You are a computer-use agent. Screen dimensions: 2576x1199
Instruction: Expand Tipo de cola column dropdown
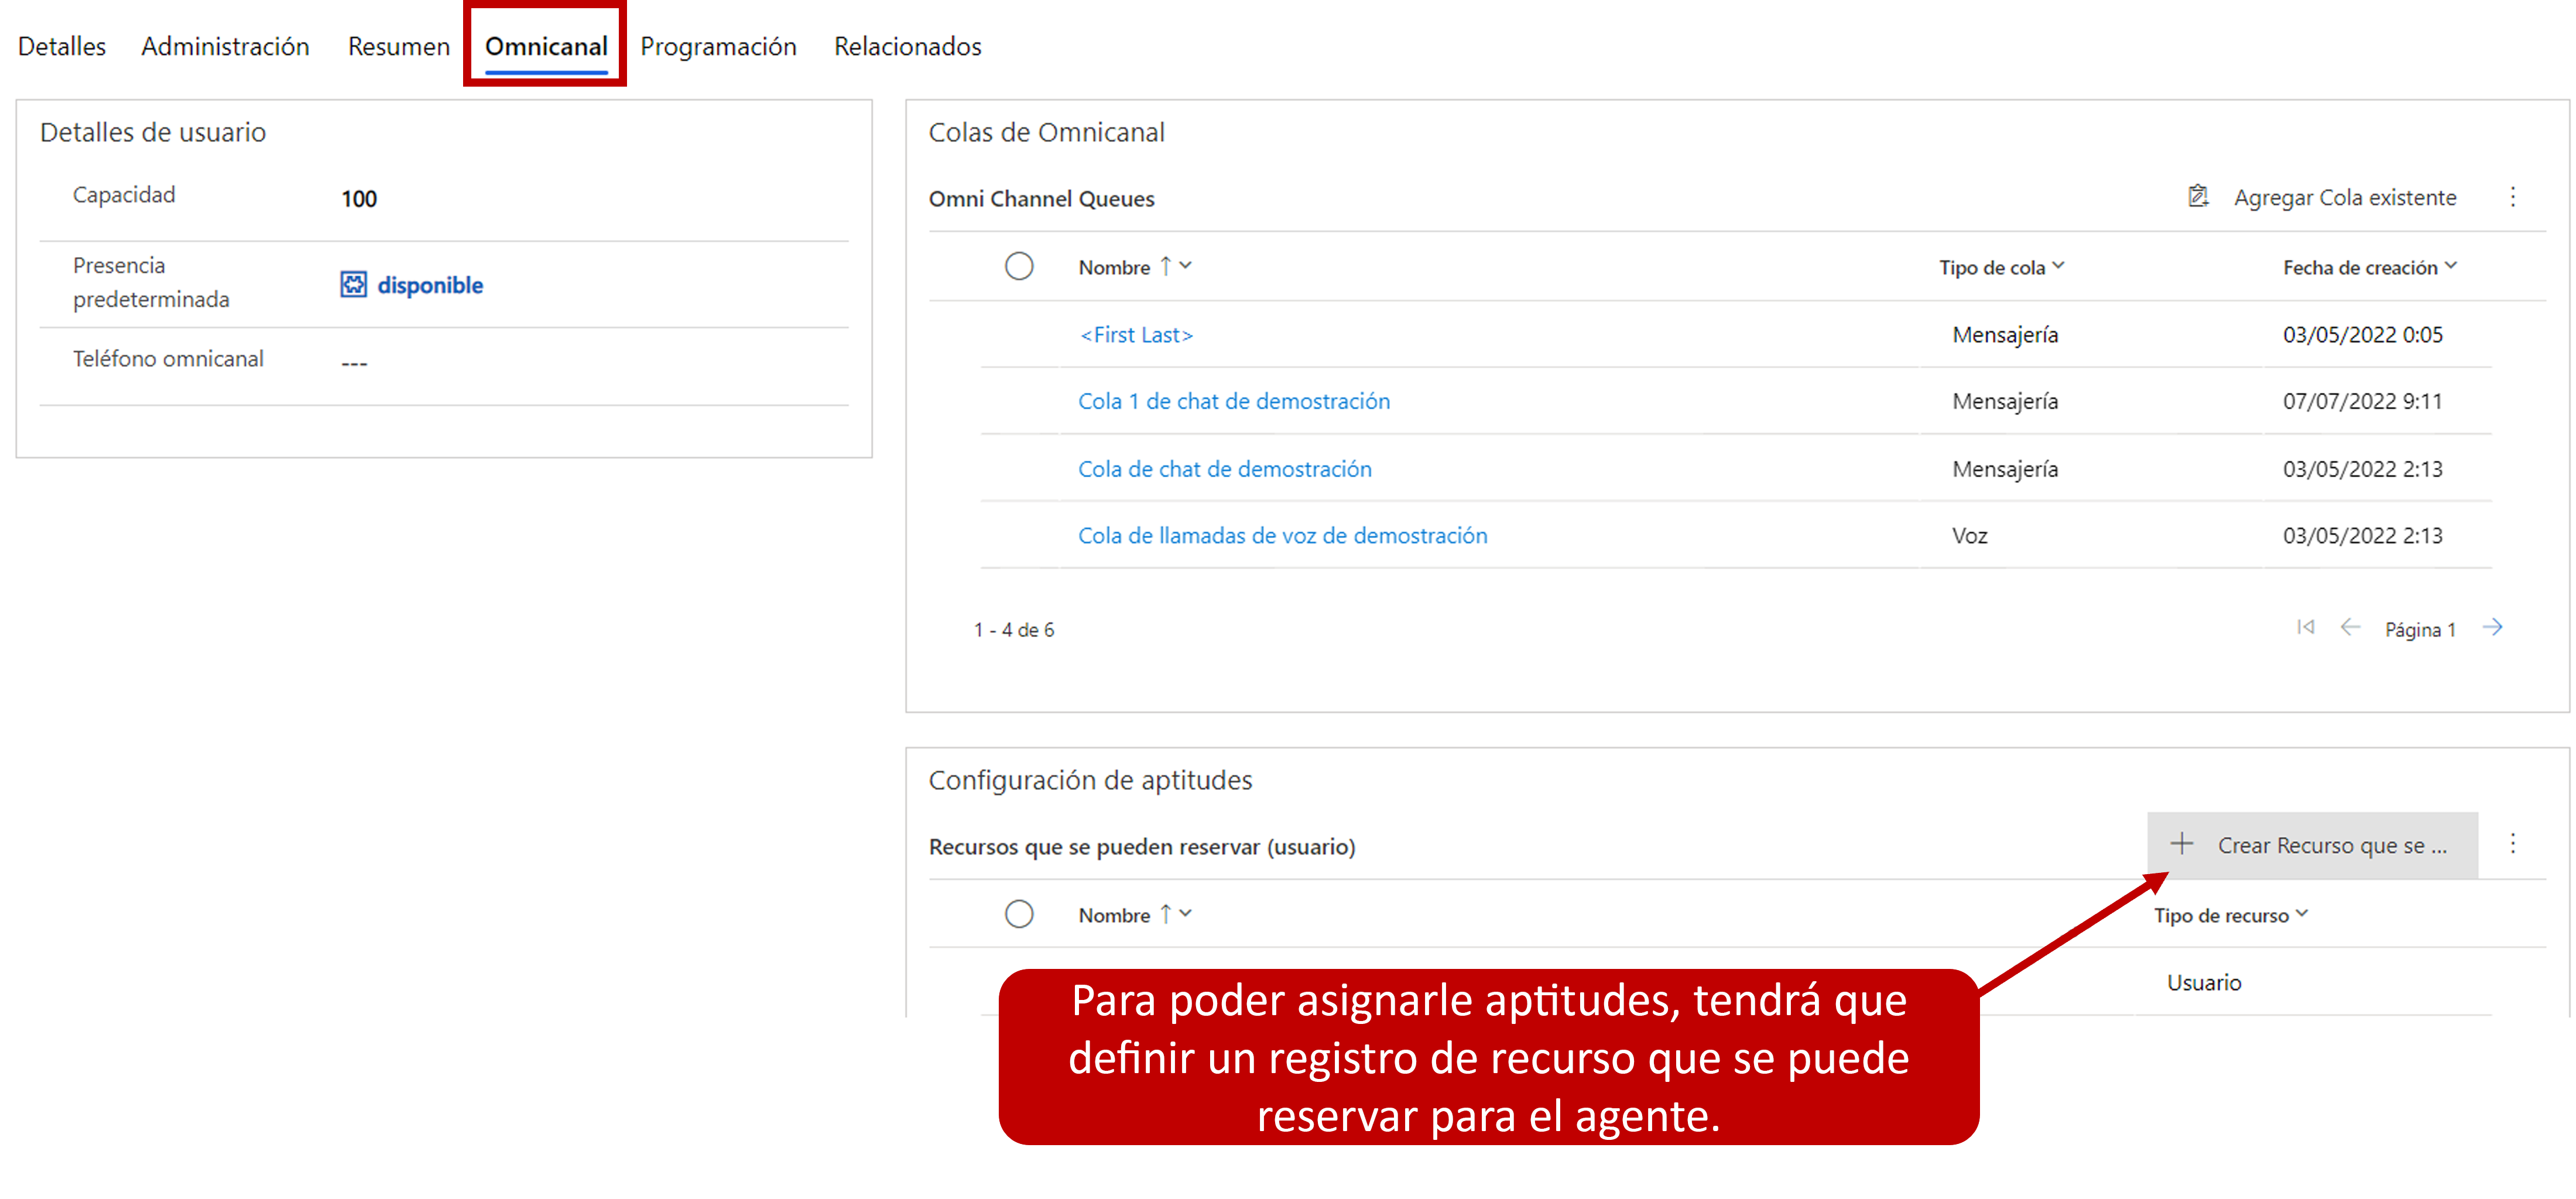point(2058,266)
